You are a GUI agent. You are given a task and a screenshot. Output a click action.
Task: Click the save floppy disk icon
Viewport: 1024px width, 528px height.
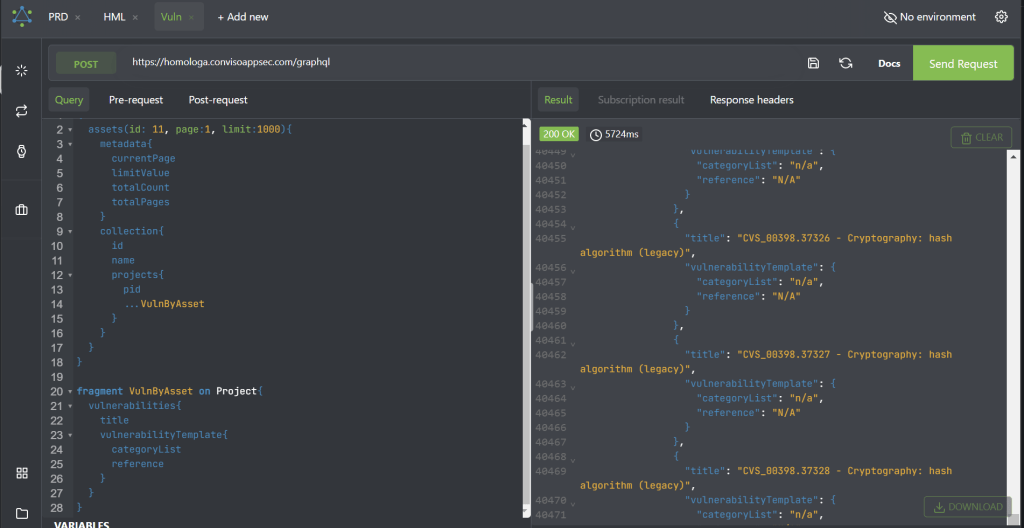click(813, 63)
